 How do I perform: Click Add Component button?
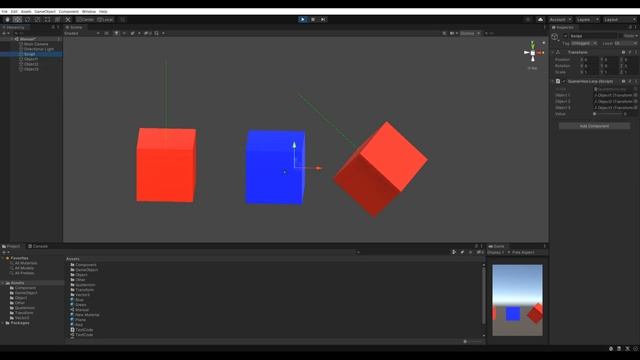pyautogui.click(x=594, y=126)
